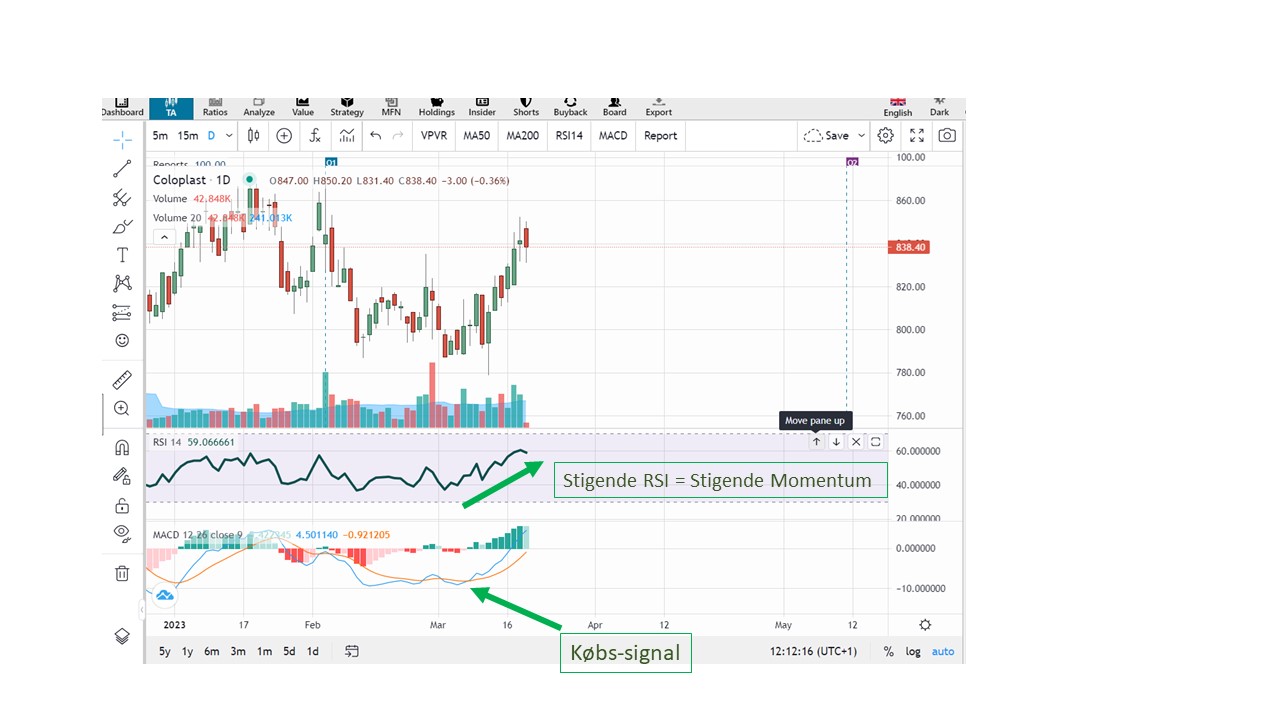This screenshot has height=720, width=1280.
Task: Add the MACD indicator
Action: [613, 136]
